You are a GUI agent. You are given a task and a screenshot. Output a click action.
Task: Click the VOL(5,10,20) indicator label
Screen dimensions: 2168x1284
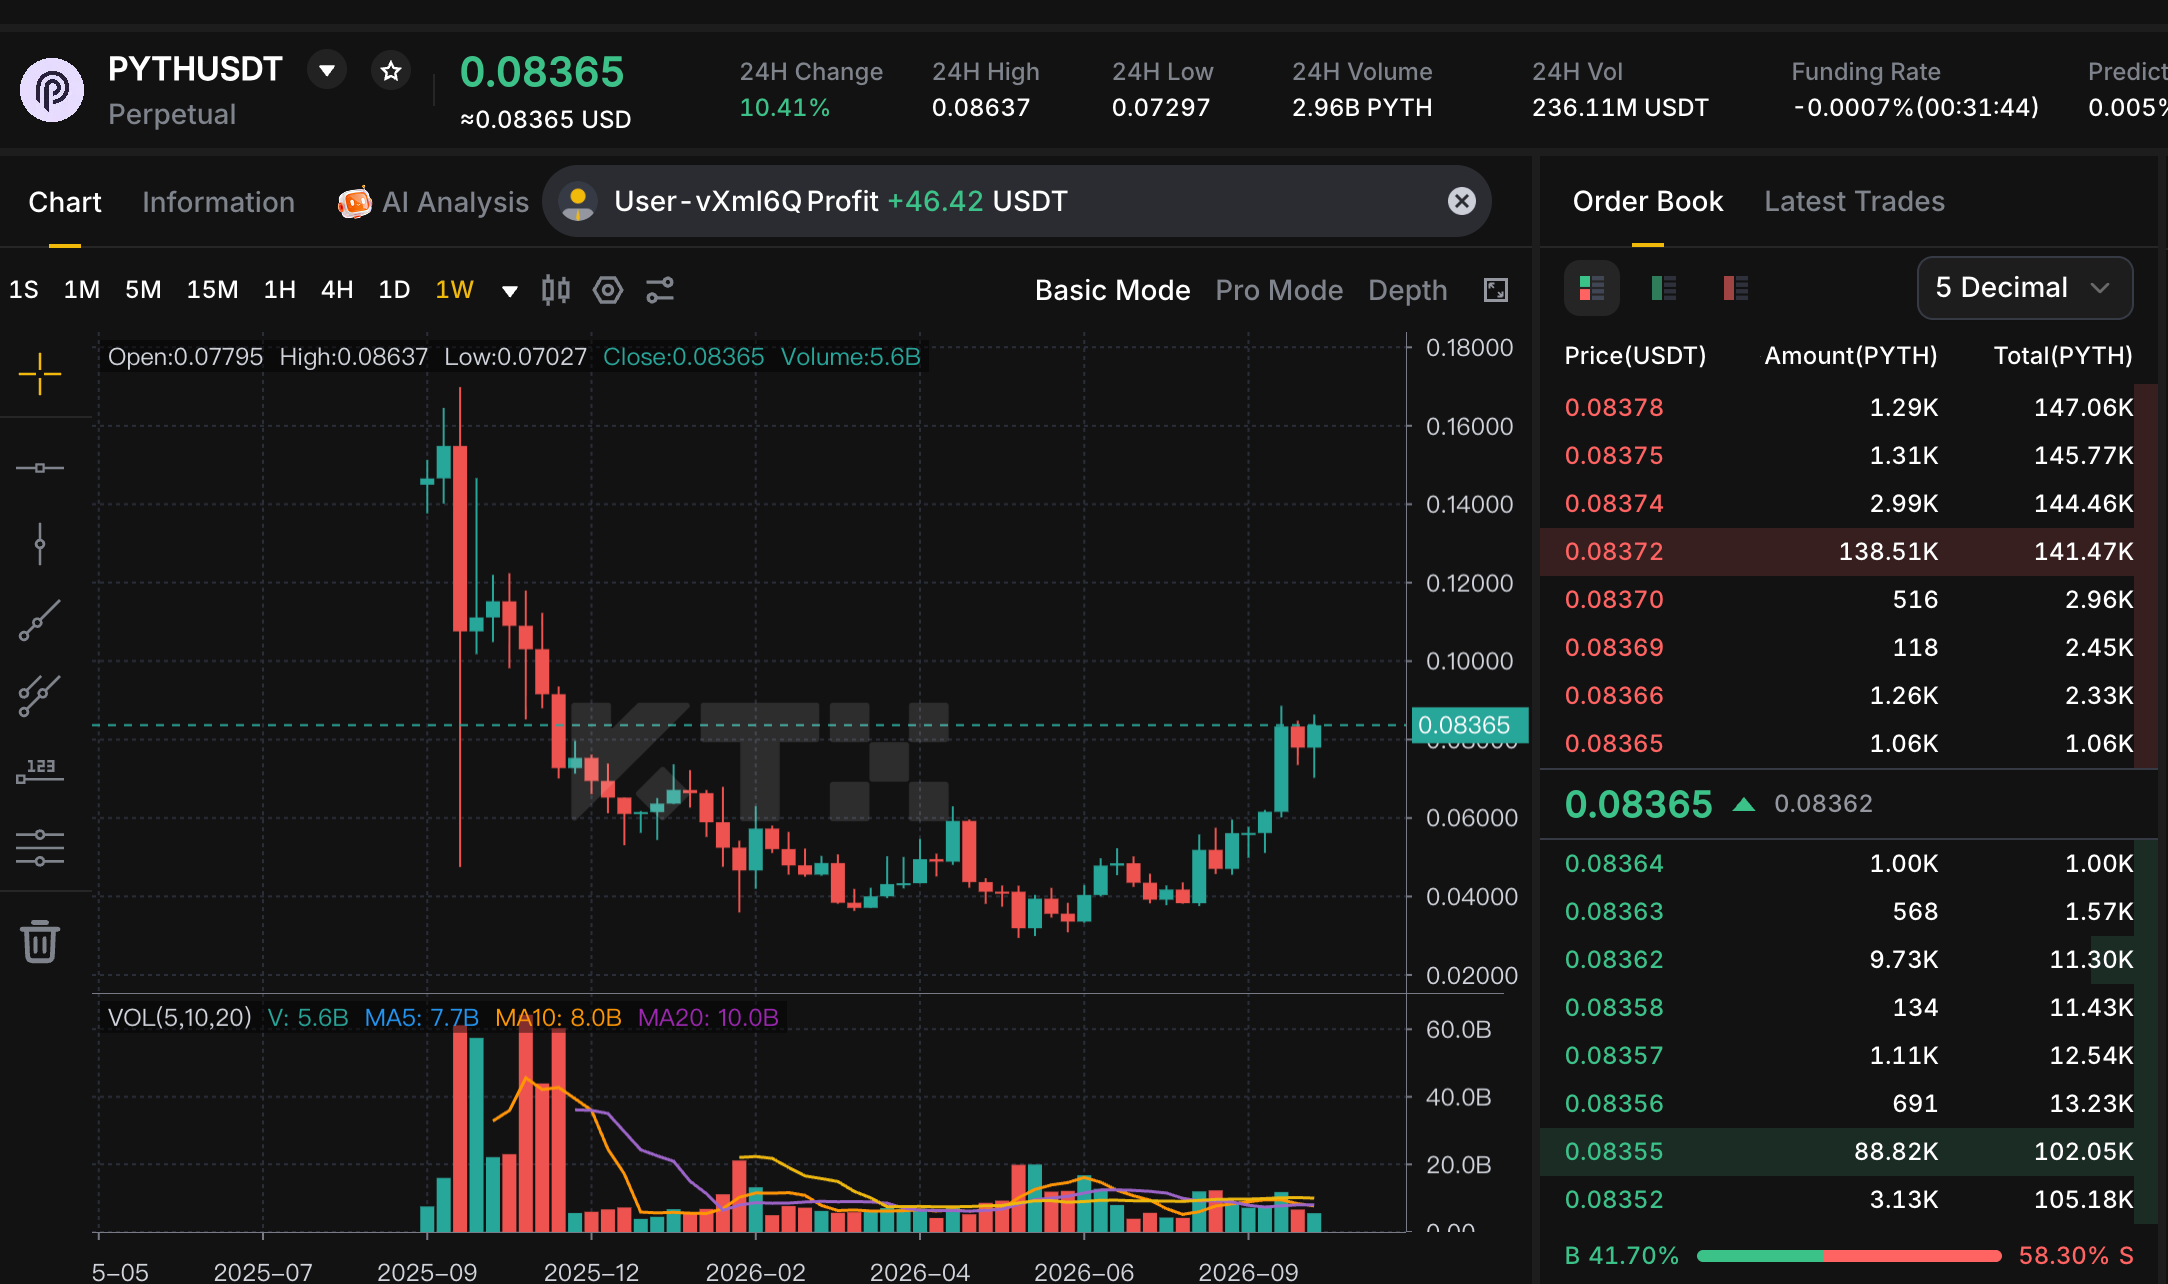pyautogui.click(x=179, y=1017)
